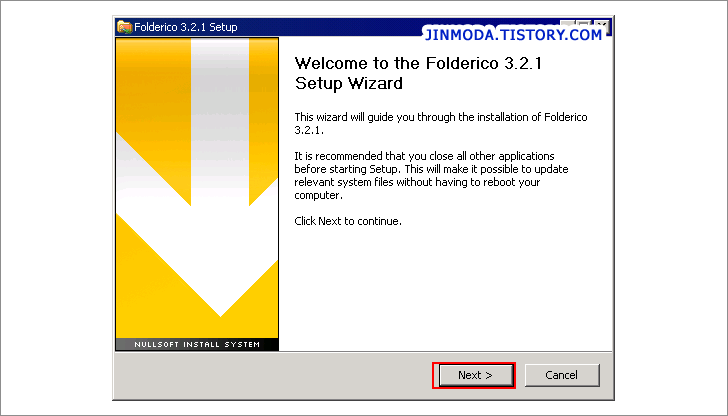The height and width of the screenshot is (416, 728).
Task: Click the 'It is recommended that you close' paragraph
Action: [431, 176]
